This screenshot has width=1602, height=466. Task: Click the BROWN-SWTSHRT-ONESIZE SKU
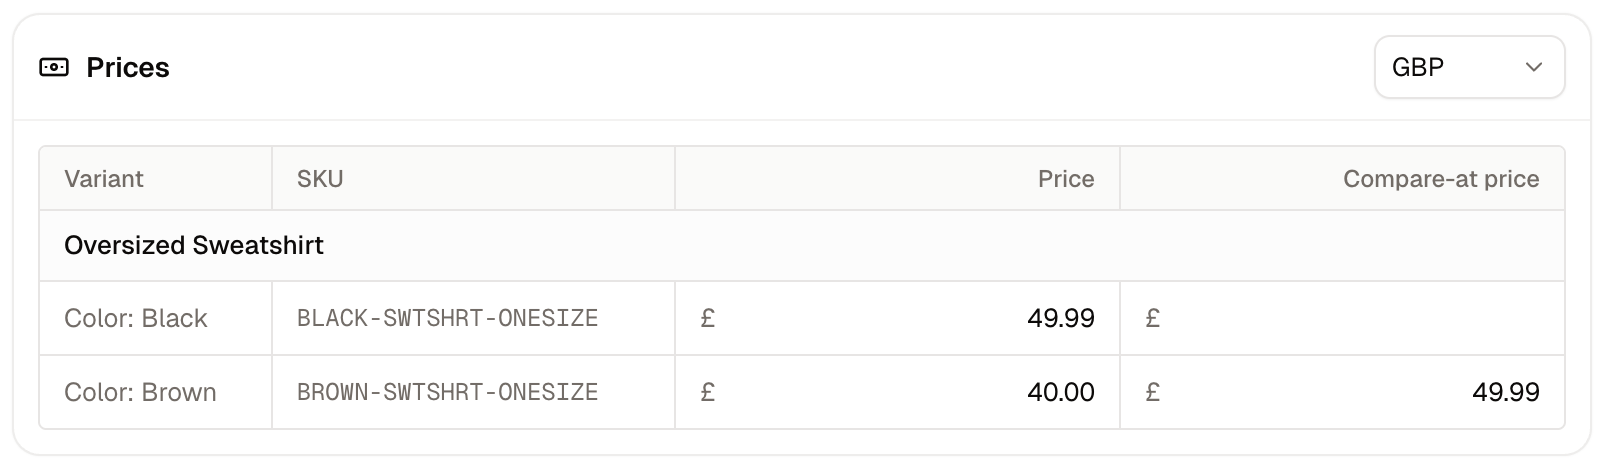(x=447, y=392)
